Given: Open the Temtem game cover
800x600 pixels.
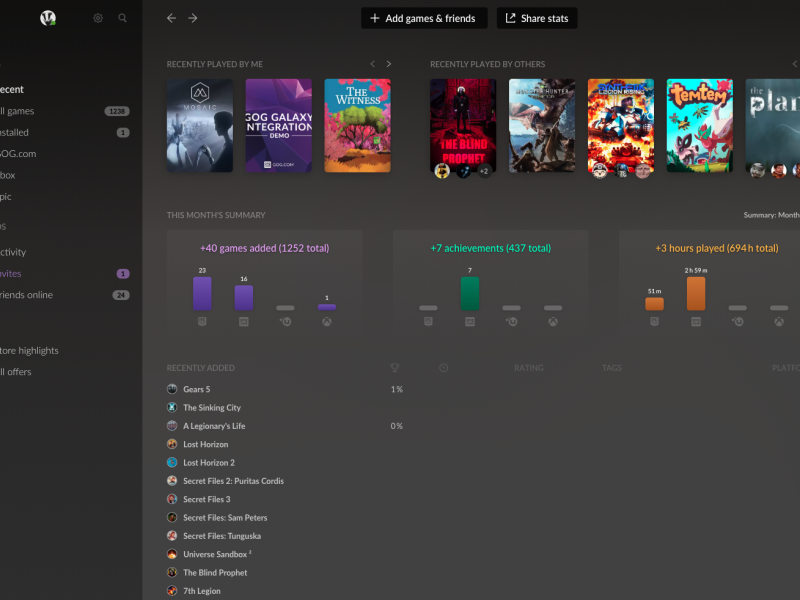Looking at the screenshot, I should 700,126.
